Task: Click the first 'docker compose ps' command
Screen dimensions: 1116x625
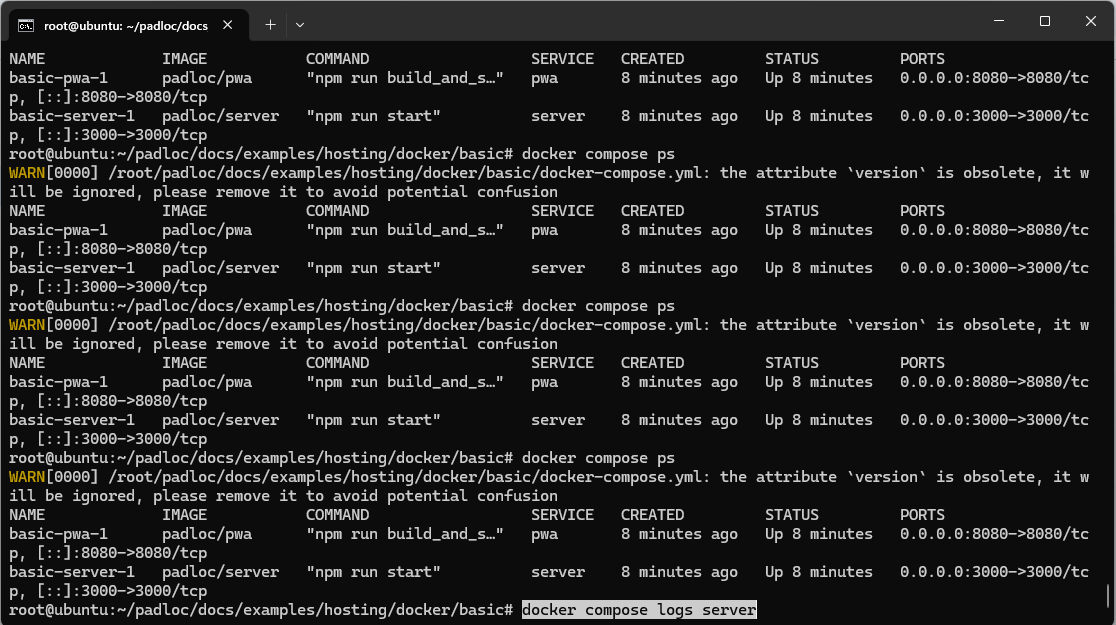Action: [599, 154]
